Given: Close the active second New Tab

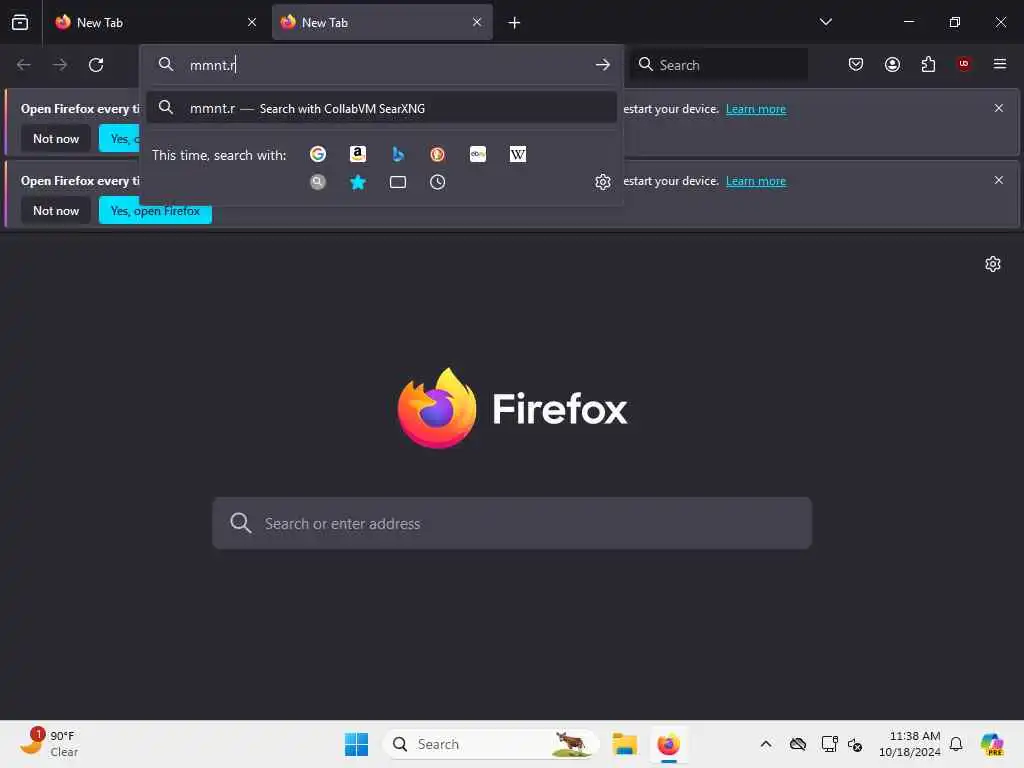Looking at the screenshot, I should (477, 22).
